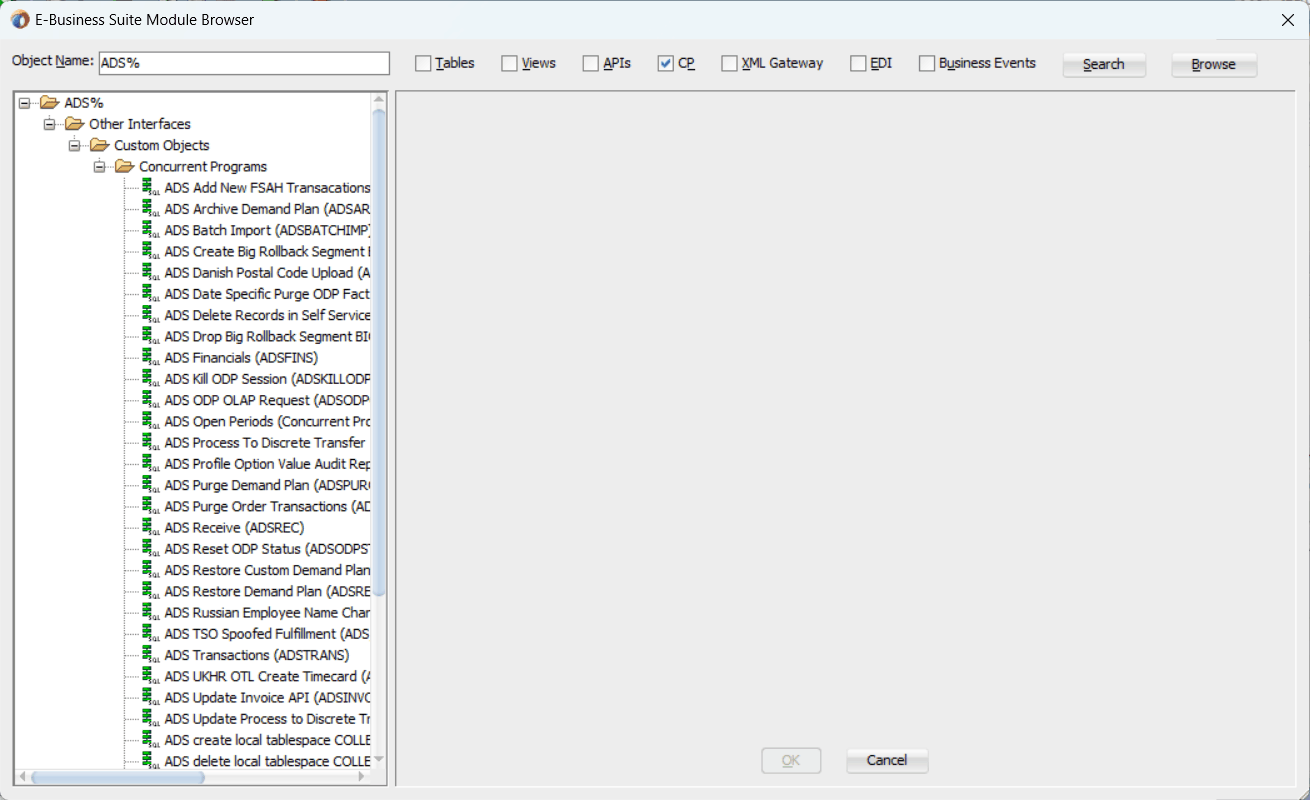The height and width of the screenshot is (800, 1310).
Task: Click the icon beside ADS Receive (ADSREC)
Action: click(x=151, y=528)
